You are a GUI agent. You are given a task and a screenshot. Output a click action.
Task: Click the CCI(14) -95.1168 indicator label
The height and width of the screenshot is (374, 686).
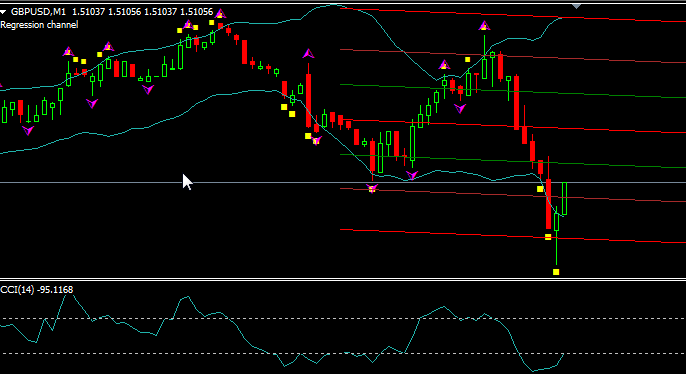click(x=37, y=290)
